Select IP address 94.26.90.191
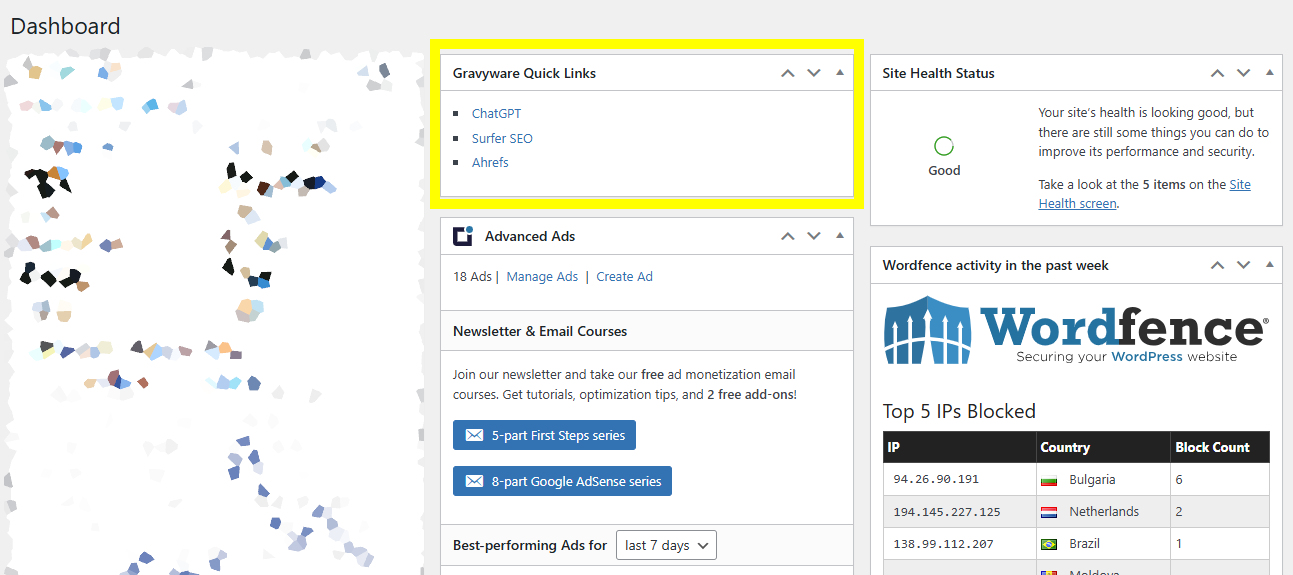The image size is (1293, 575). [x=936, y=480]
